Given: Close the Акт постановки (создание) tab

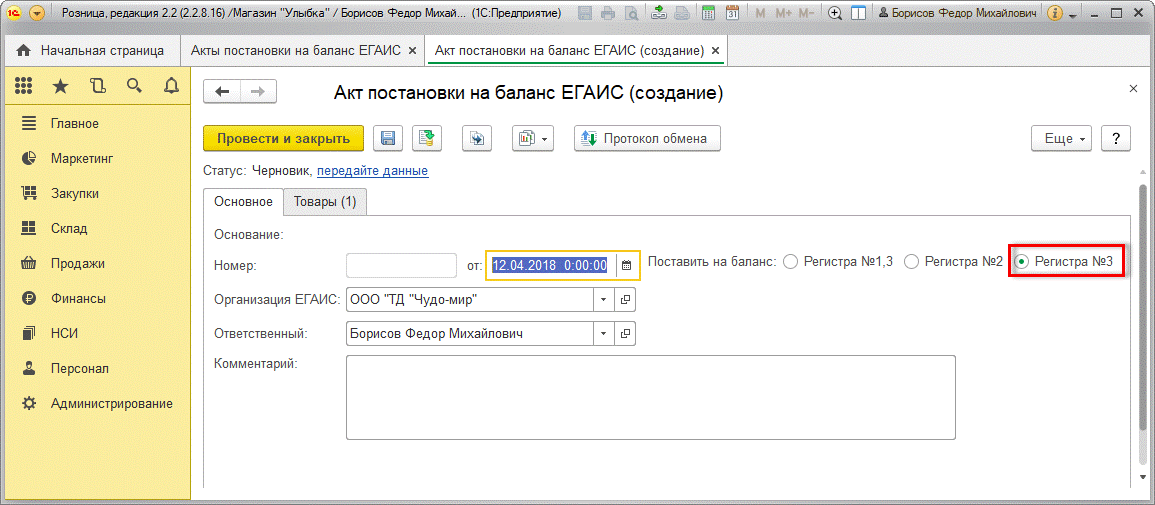Looking at the screenshot, I should pyautogui.click(x=715, y=51).
